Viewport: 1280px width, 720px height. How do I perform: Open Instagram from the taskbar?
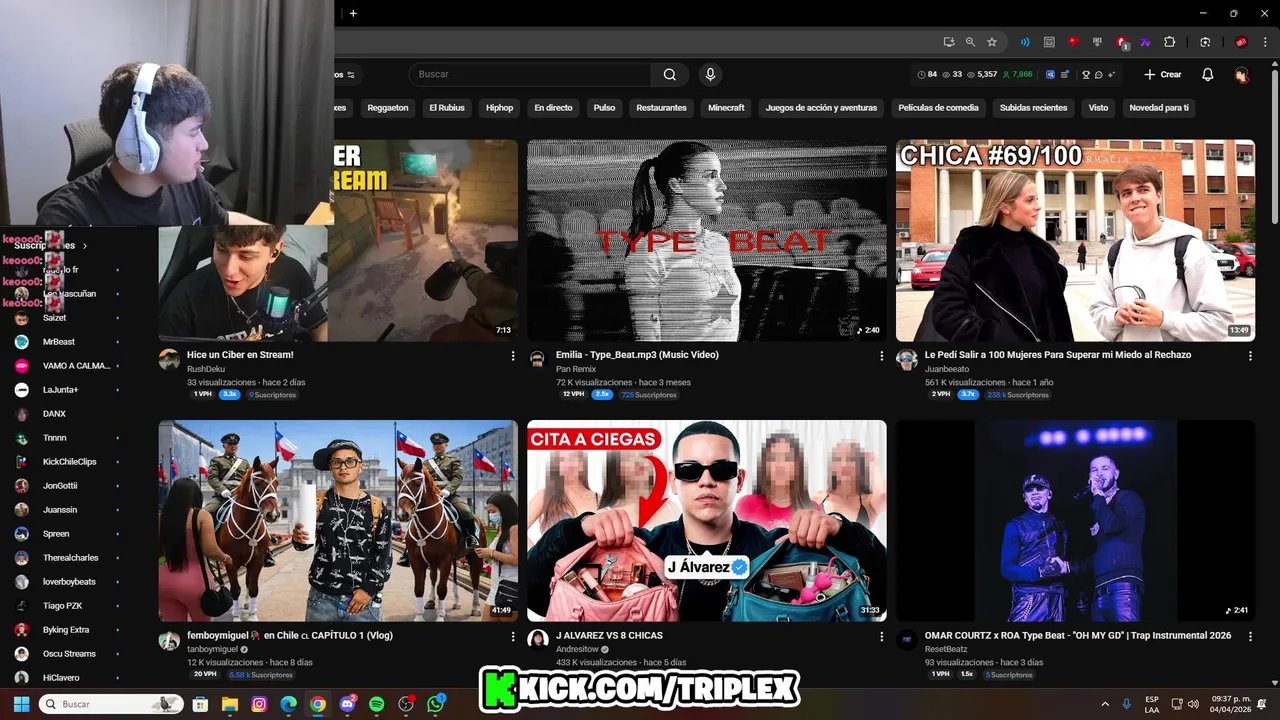tap(259, 704)
